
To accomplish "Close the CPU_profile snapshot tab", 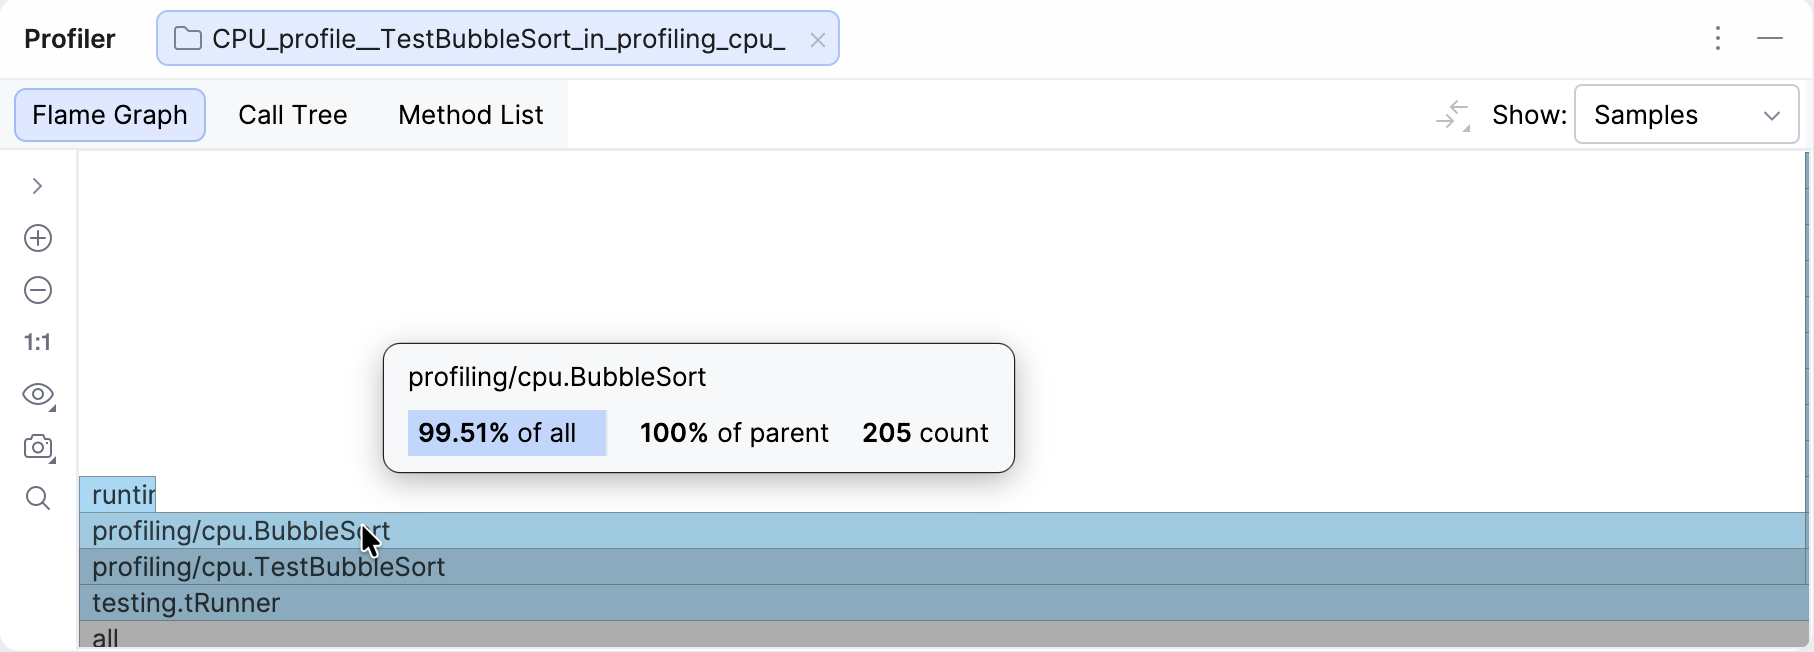I will pos(818,40).
